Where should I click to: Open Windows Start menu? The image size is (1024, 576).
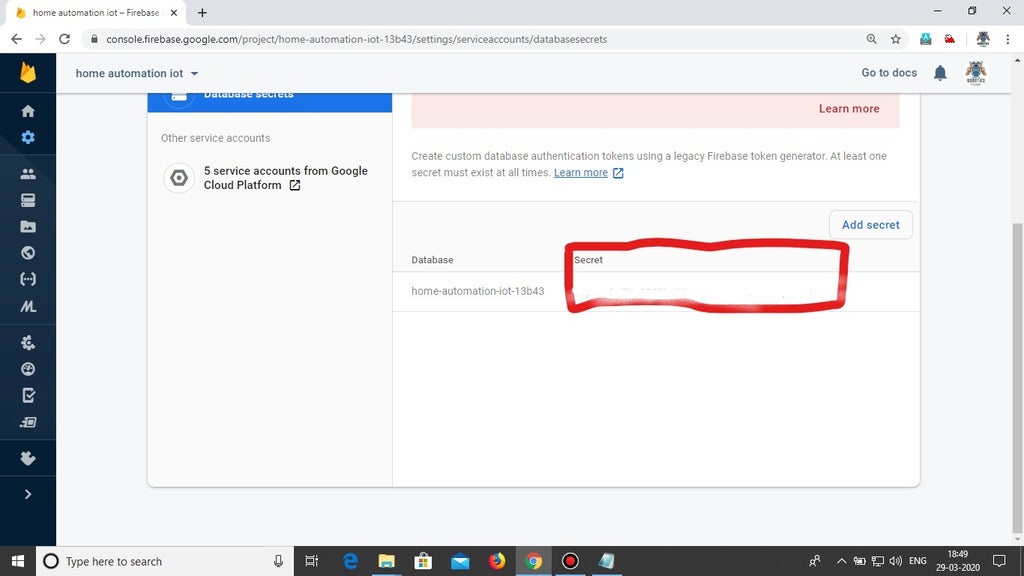(x=18, y=561)
